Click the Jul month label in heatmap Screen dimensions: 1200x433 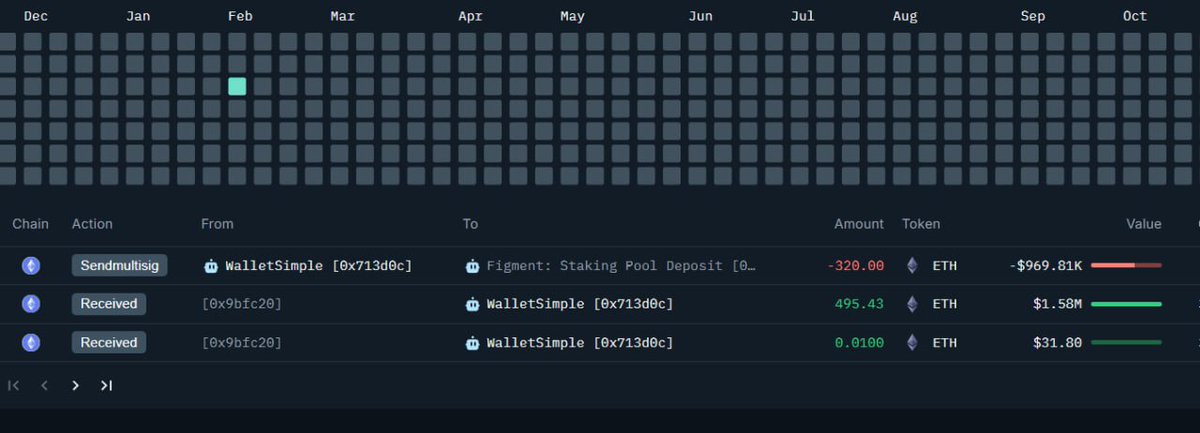(802, 16)
